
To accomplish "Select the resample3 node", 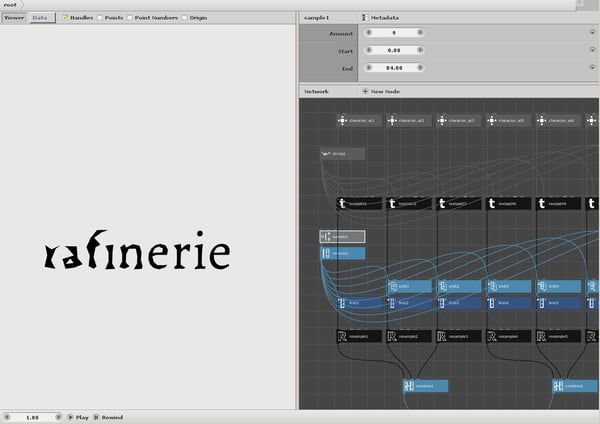I will tap(458, 336).
